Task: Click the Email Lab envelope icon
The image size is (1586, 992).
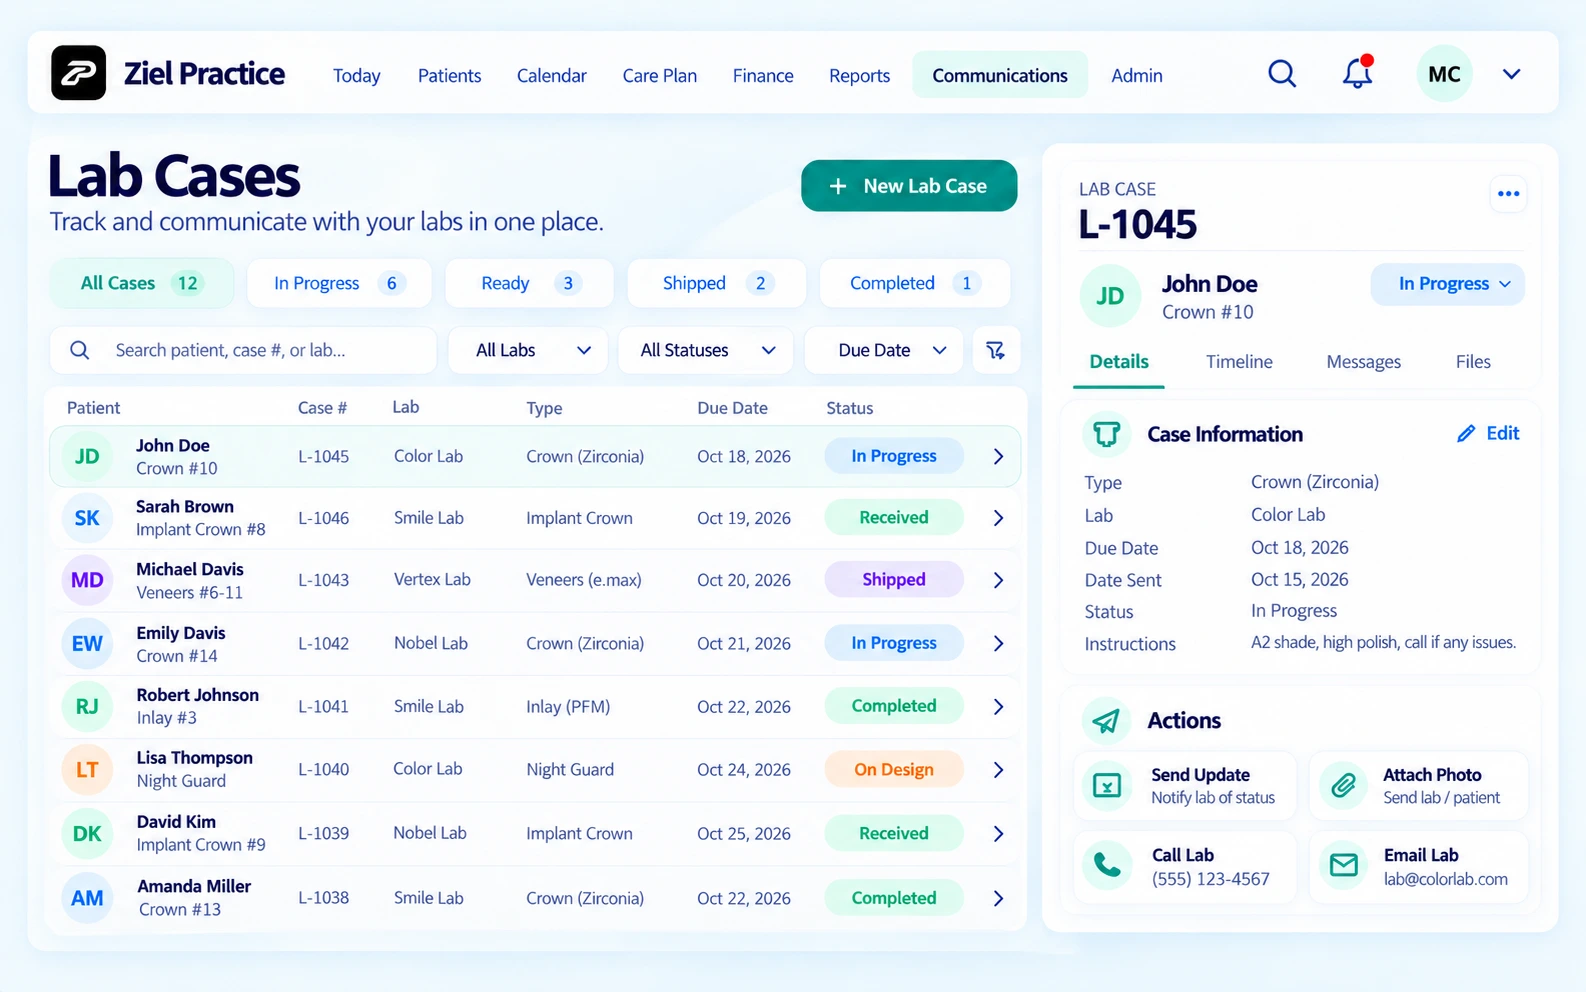Action: (1343, 865)
